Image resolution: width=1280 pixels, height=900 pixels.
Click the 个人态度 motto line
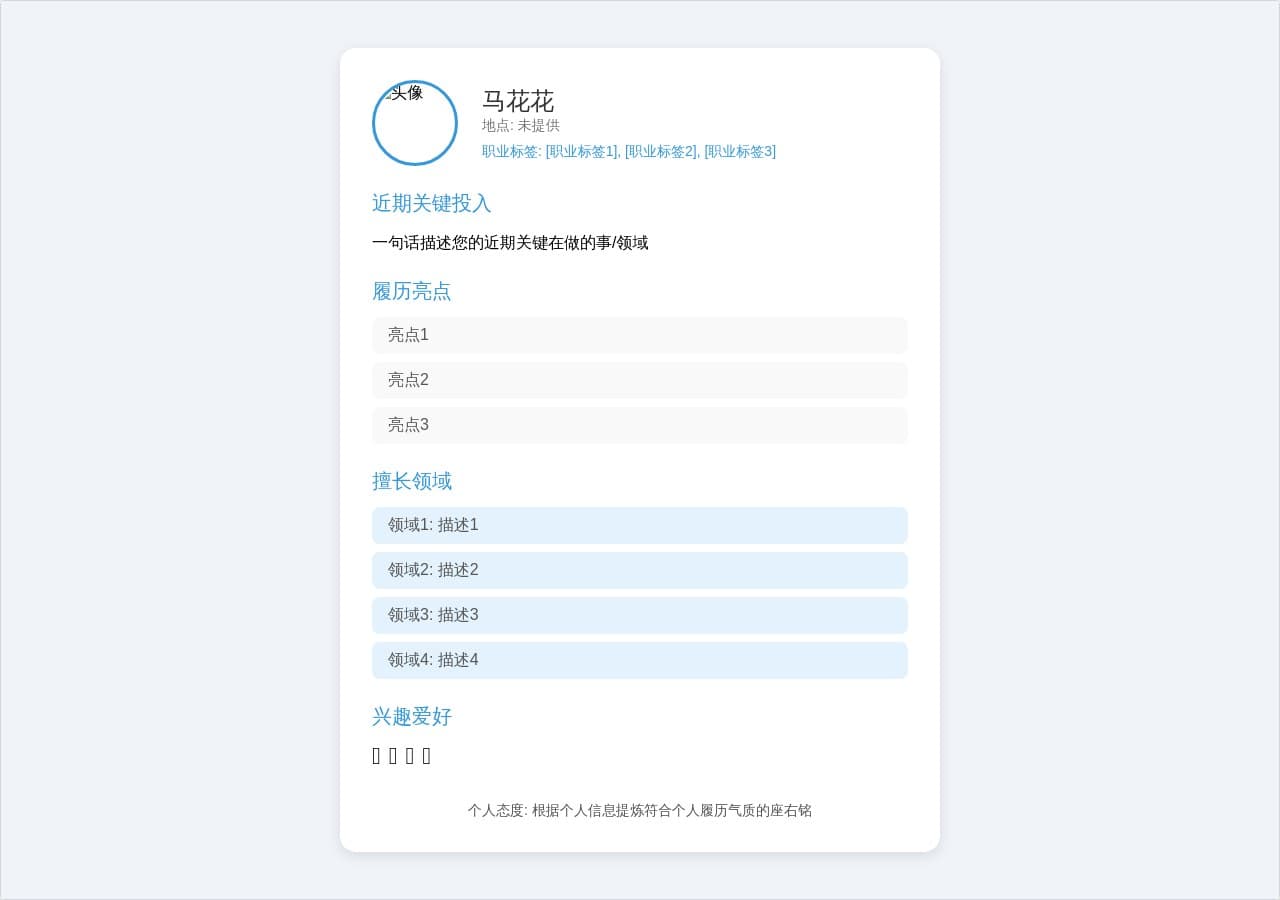(x=640, y=810)
